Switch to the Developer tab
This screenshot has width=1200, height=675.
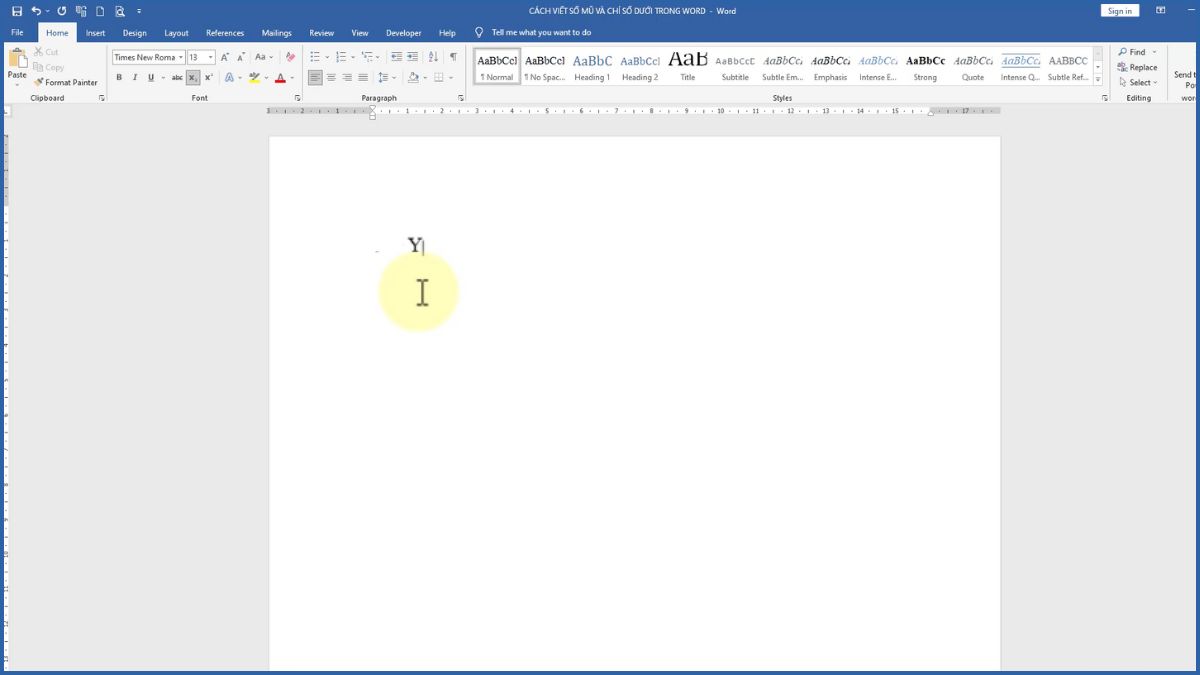404,33
